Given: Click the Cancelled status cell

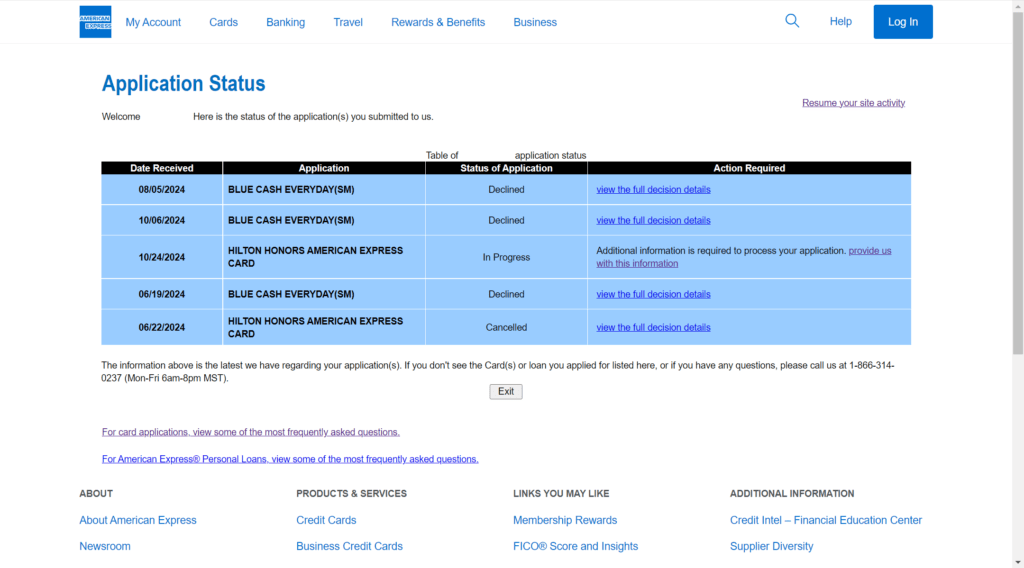Looking at the screenshot, I should [506, 328].
